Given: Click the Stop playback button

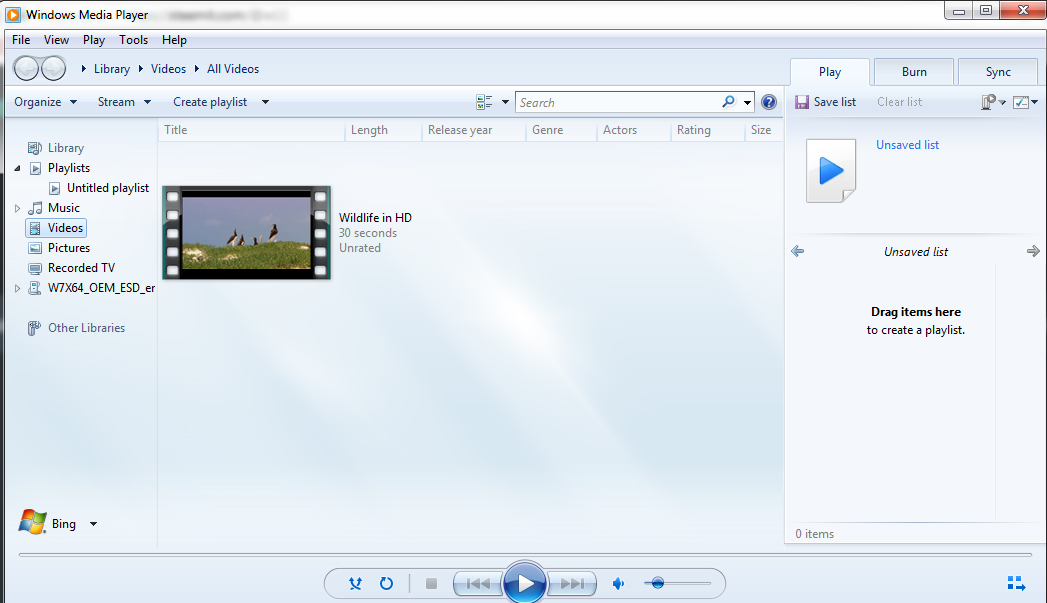Looking at the screenshot, I should point(431,584).
